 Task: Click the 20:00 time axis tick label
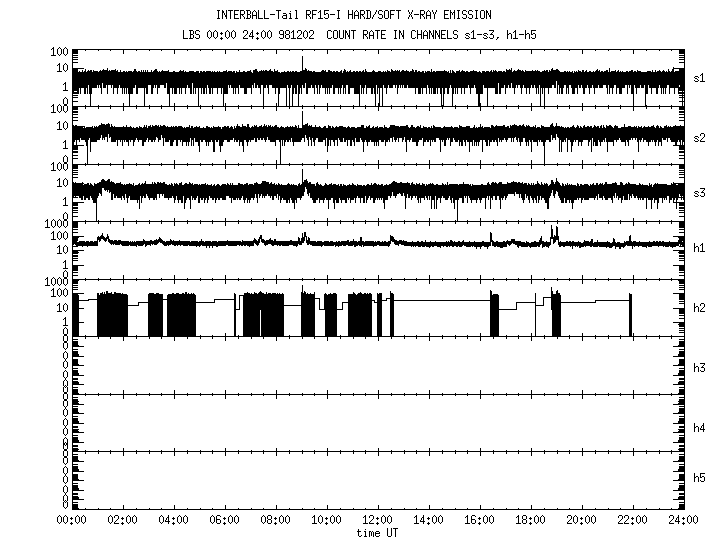point(581,521)
